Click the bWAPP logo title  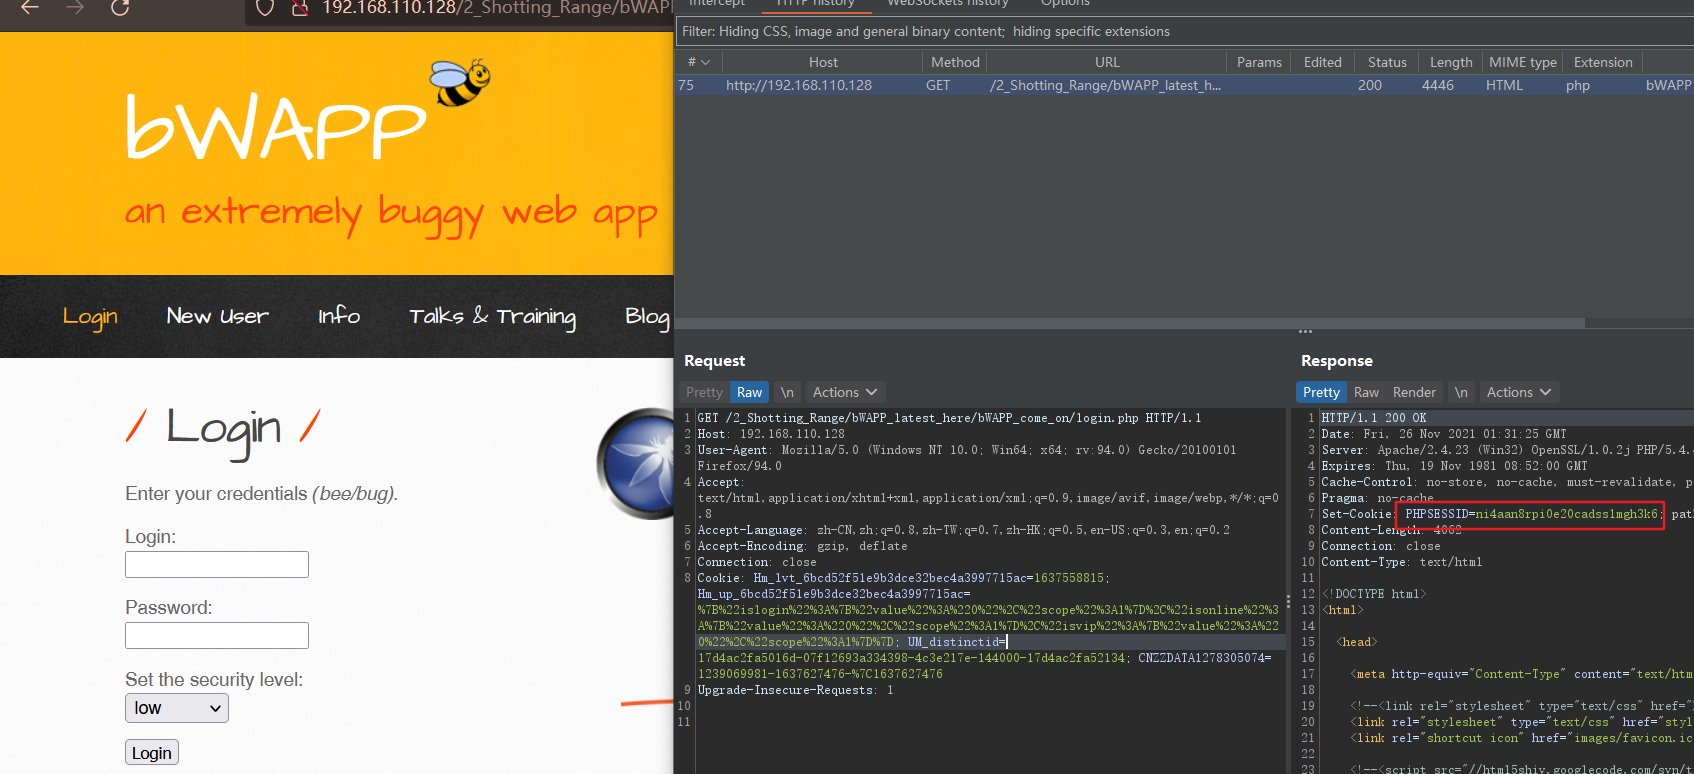pyautogui.click(x=276, y=127)
